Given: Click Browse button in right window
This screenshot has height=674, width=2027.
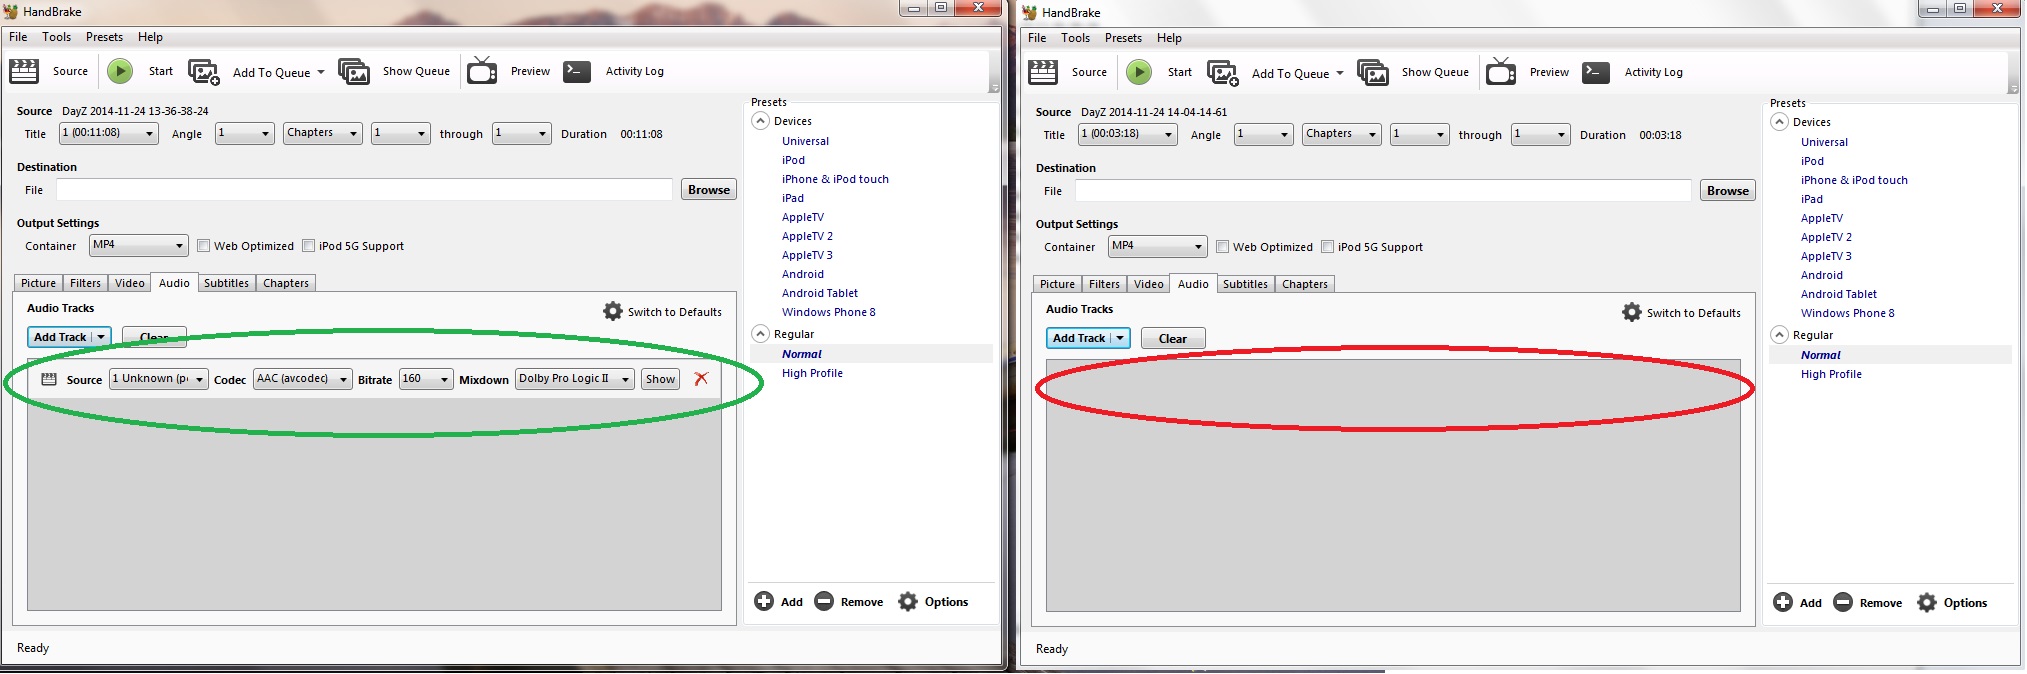Looking at the screenshot, I should 1728,191.
